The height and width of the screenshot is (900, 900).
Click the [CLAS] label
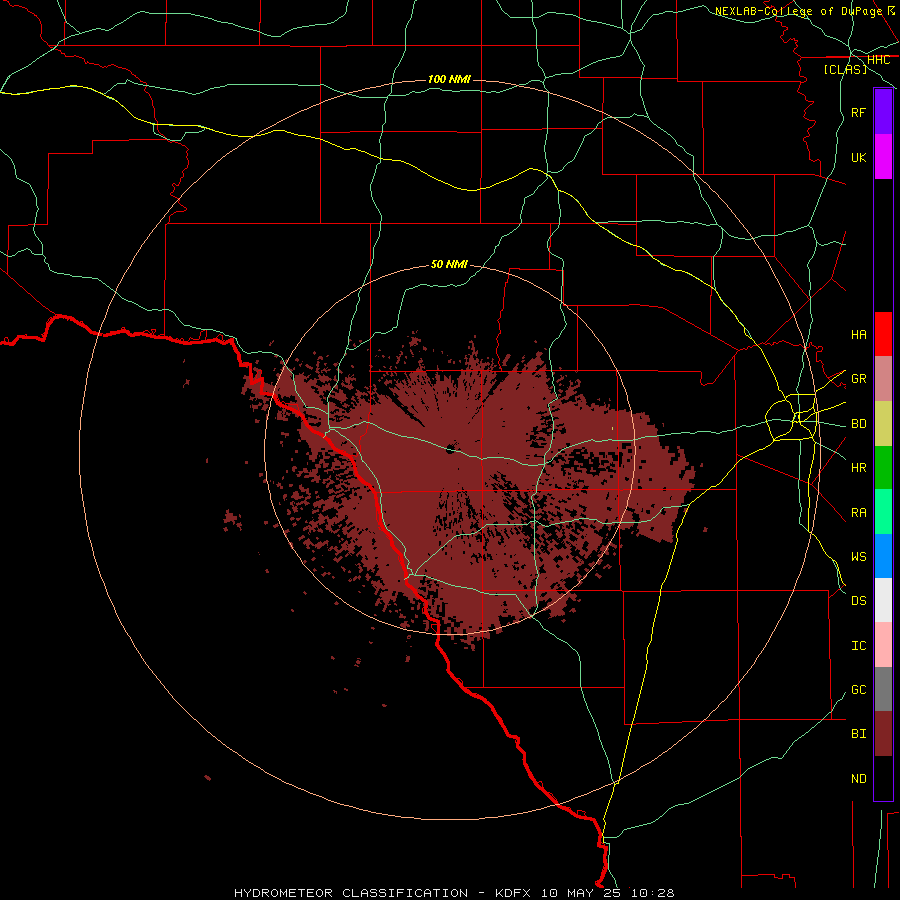click(x=845, y=69)
